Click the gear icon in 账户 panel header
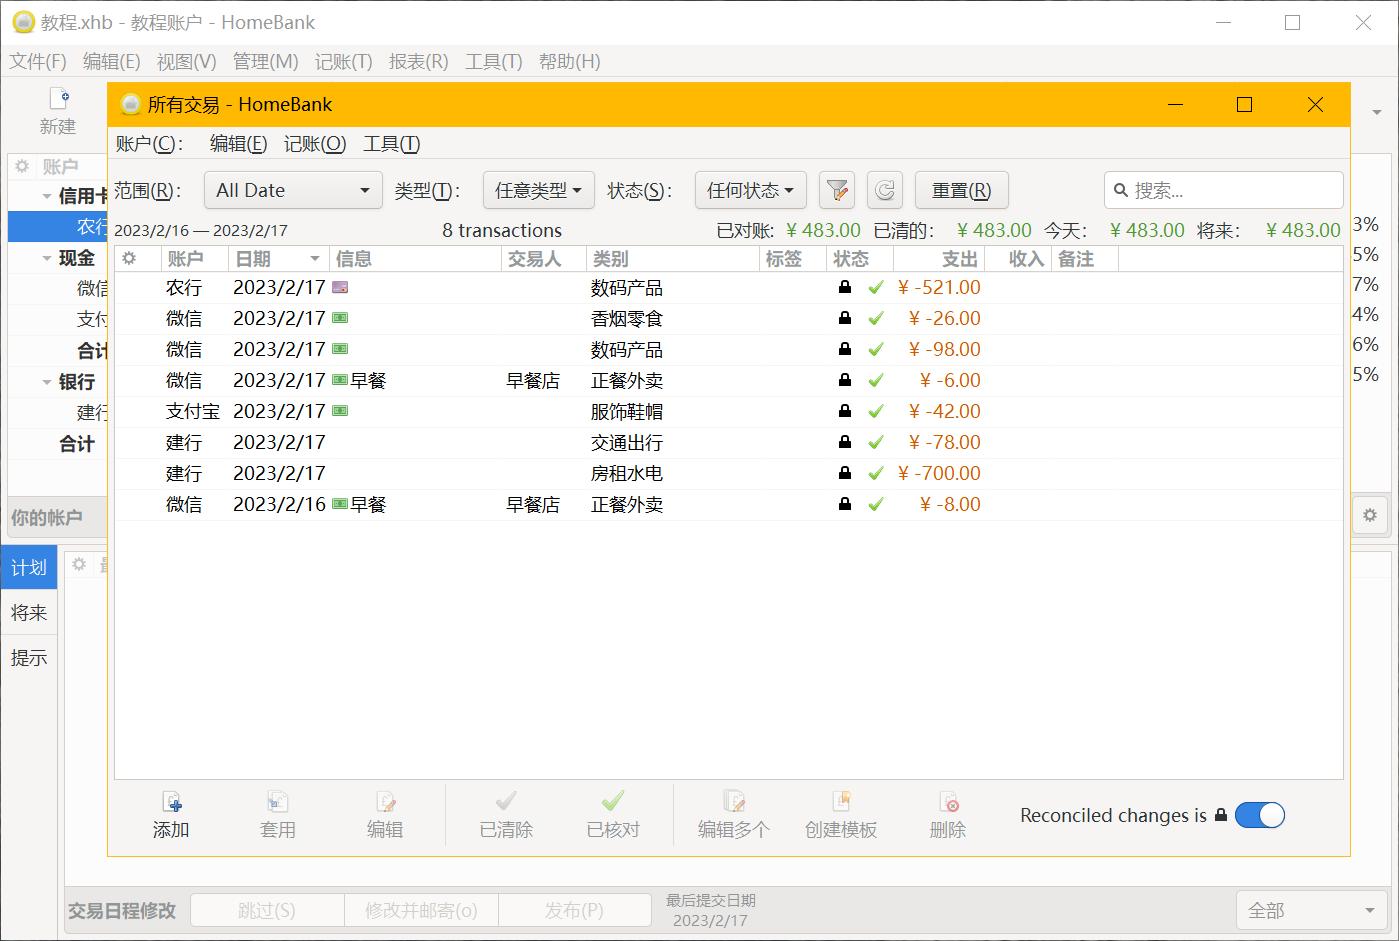This screenshot has height=941, width=1399. click(22, 166)
